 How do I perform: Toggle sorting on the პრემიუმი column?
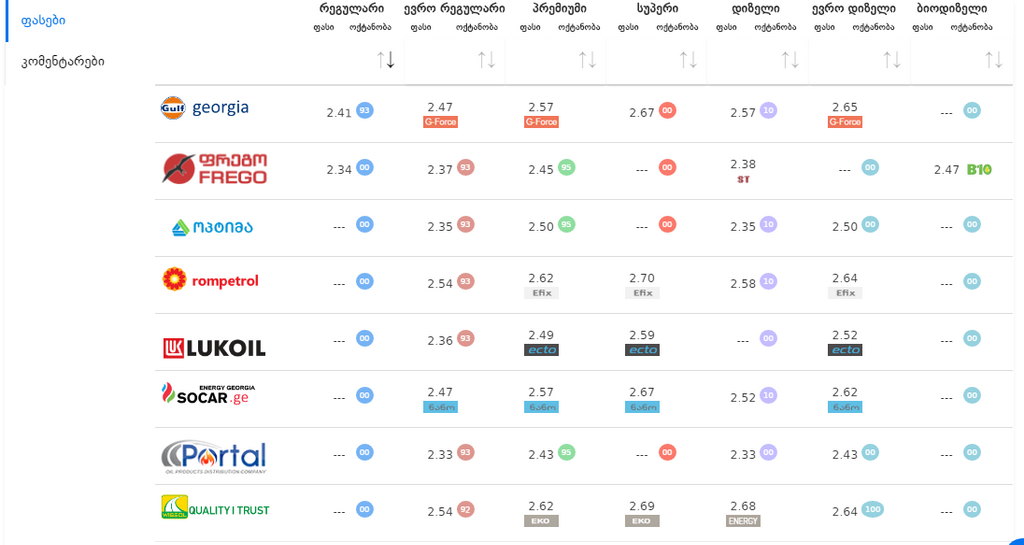(588, 60)
